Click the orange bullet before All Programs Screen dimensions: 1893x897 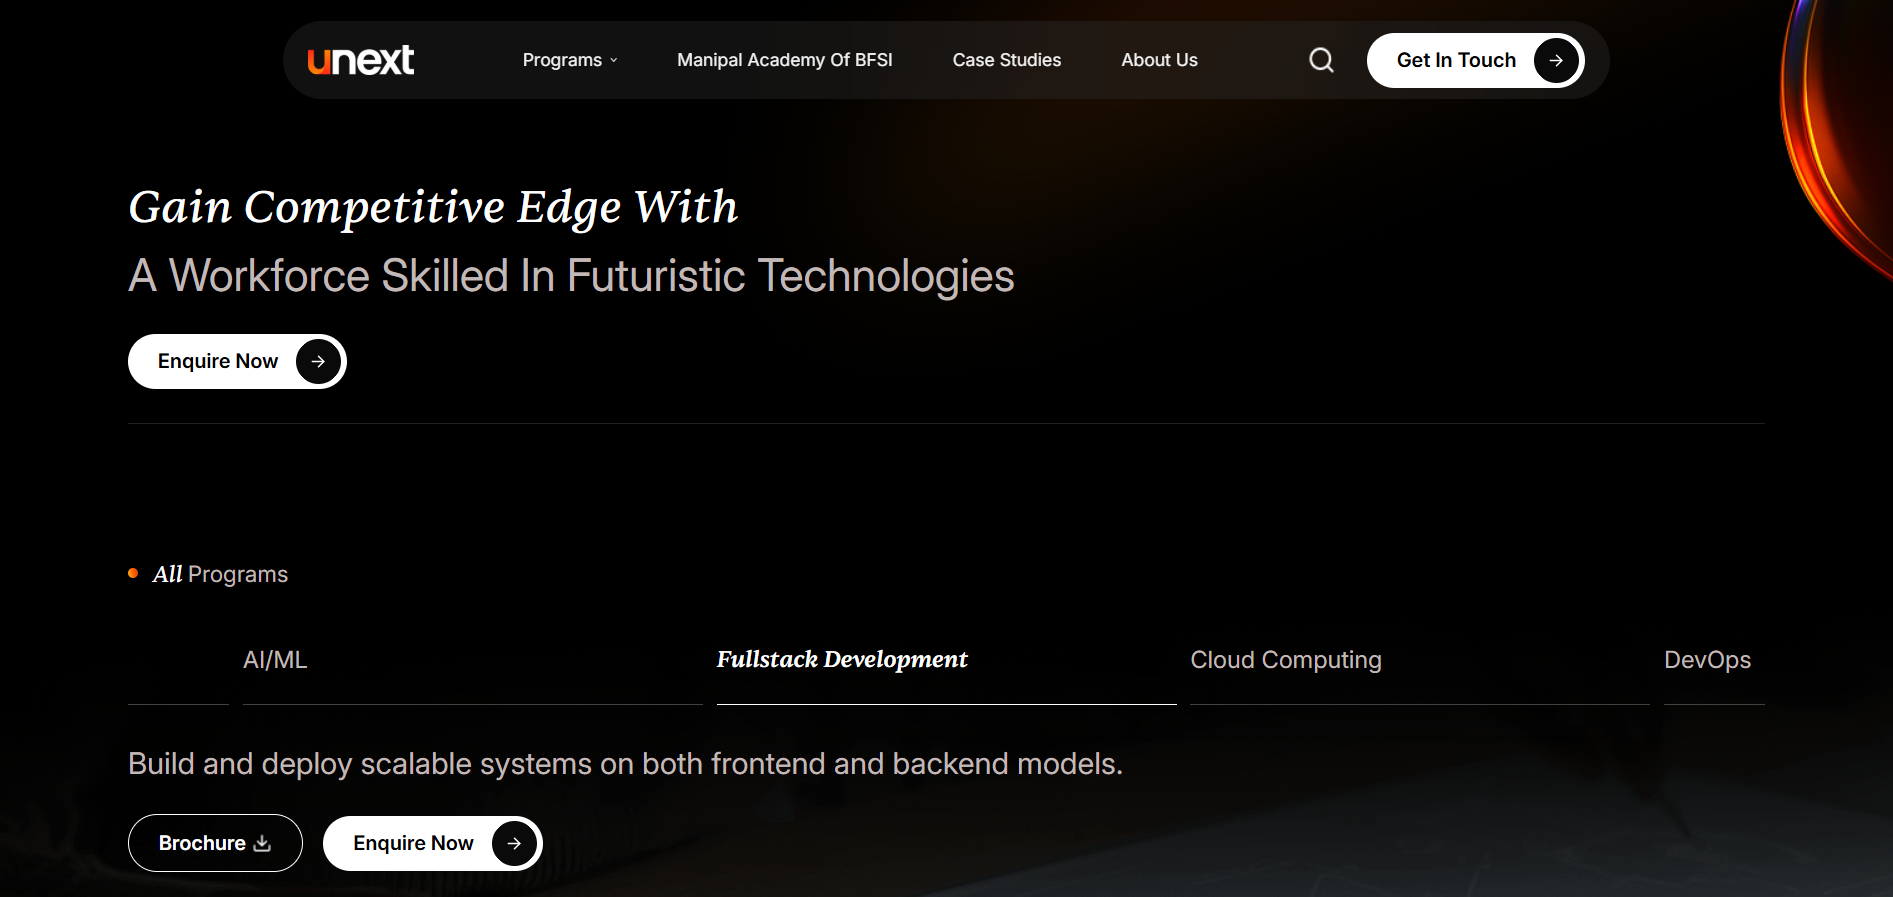click(133, 573)
